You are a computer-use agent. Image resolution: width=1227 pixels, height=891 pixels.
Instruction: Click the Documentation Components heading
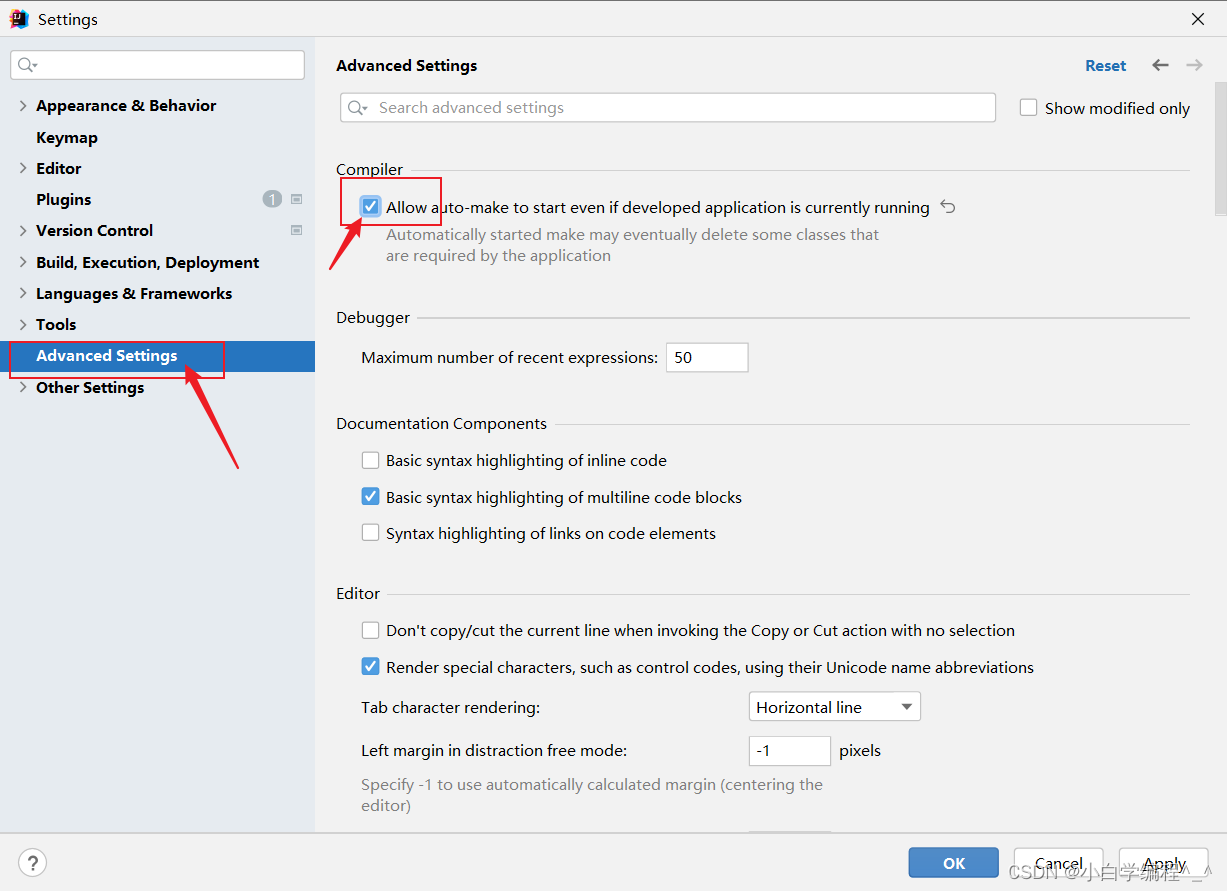(442, 423)
